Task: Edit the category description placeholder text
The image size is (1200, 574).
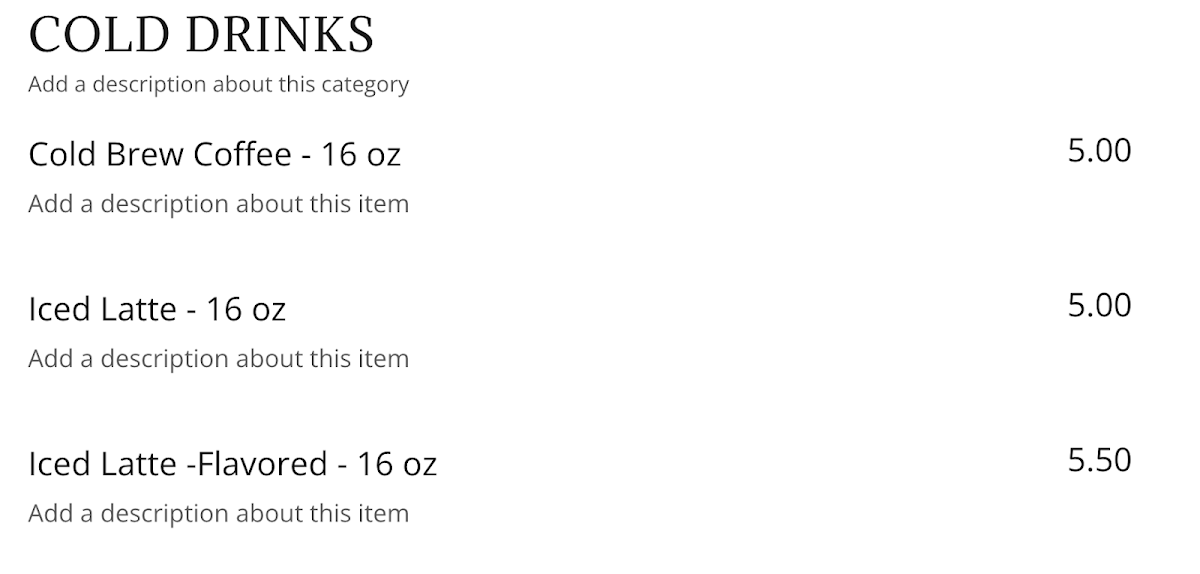Action: tap(218, 84)
